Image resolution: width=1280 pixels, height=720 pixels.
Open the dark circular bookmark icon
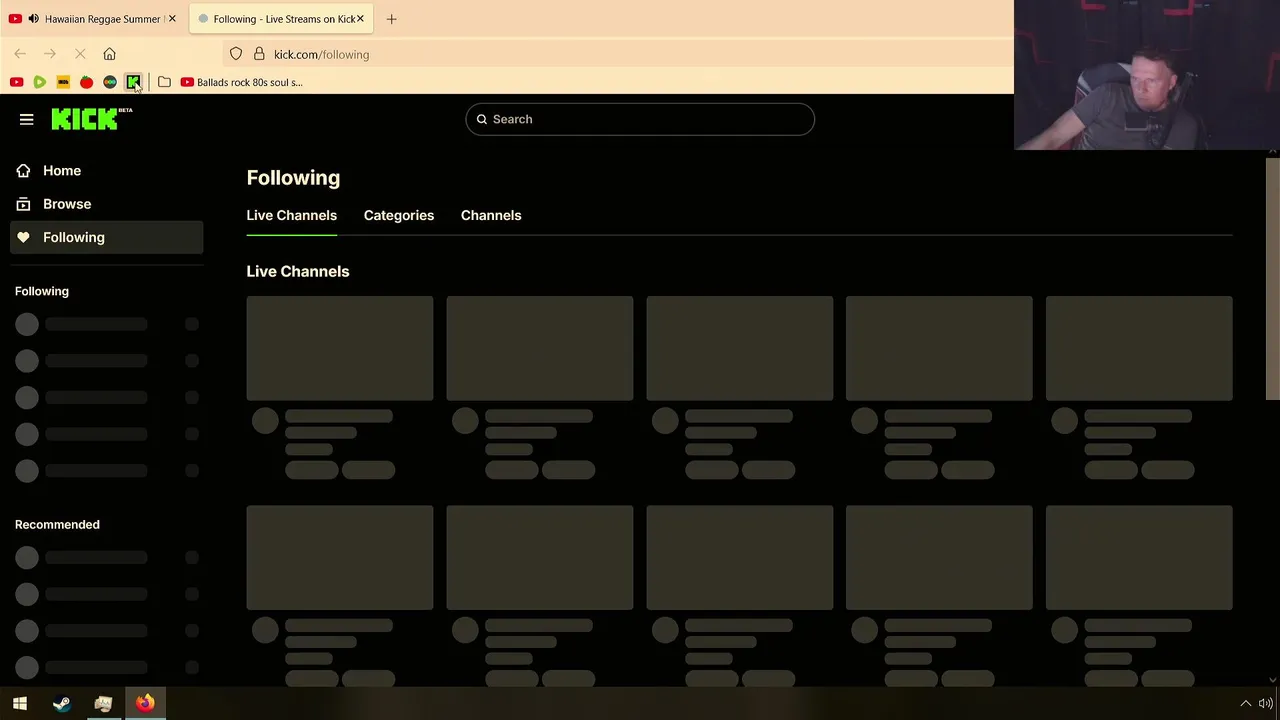pos(110,82)
